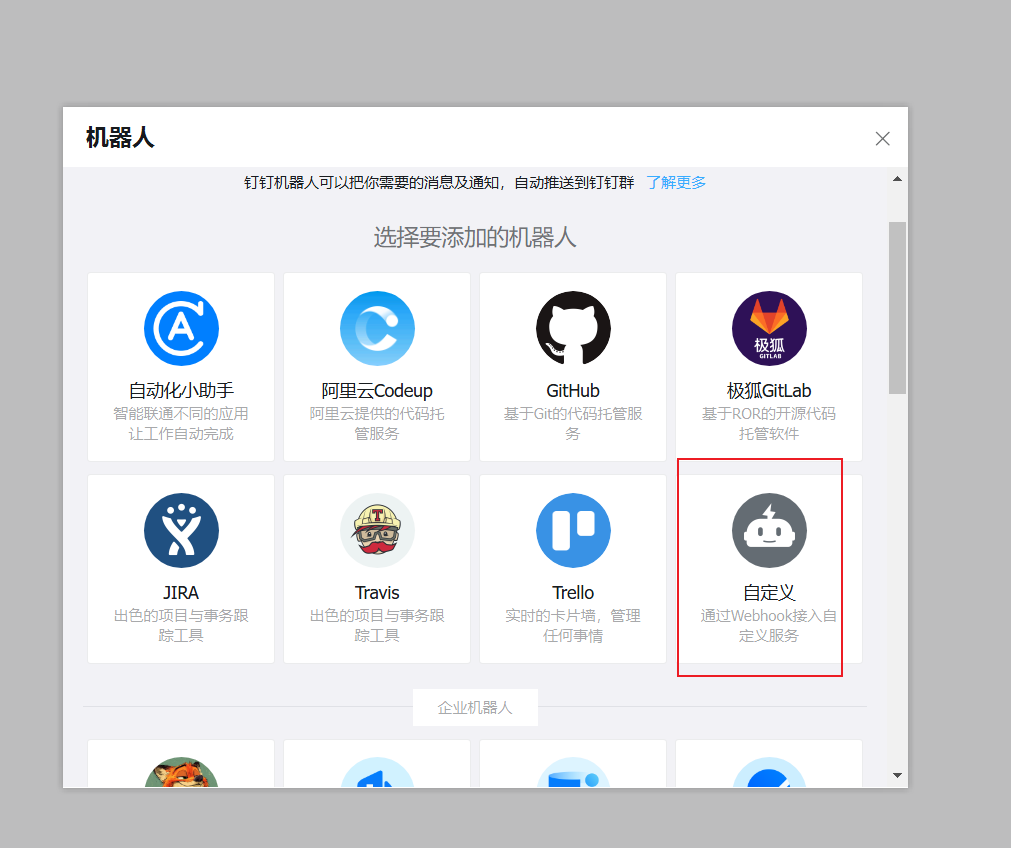Image resolution: width=1011 pixels, height=848 pixels.
Task: Click the scrollbar up arrow
Action: coord(897,179)
